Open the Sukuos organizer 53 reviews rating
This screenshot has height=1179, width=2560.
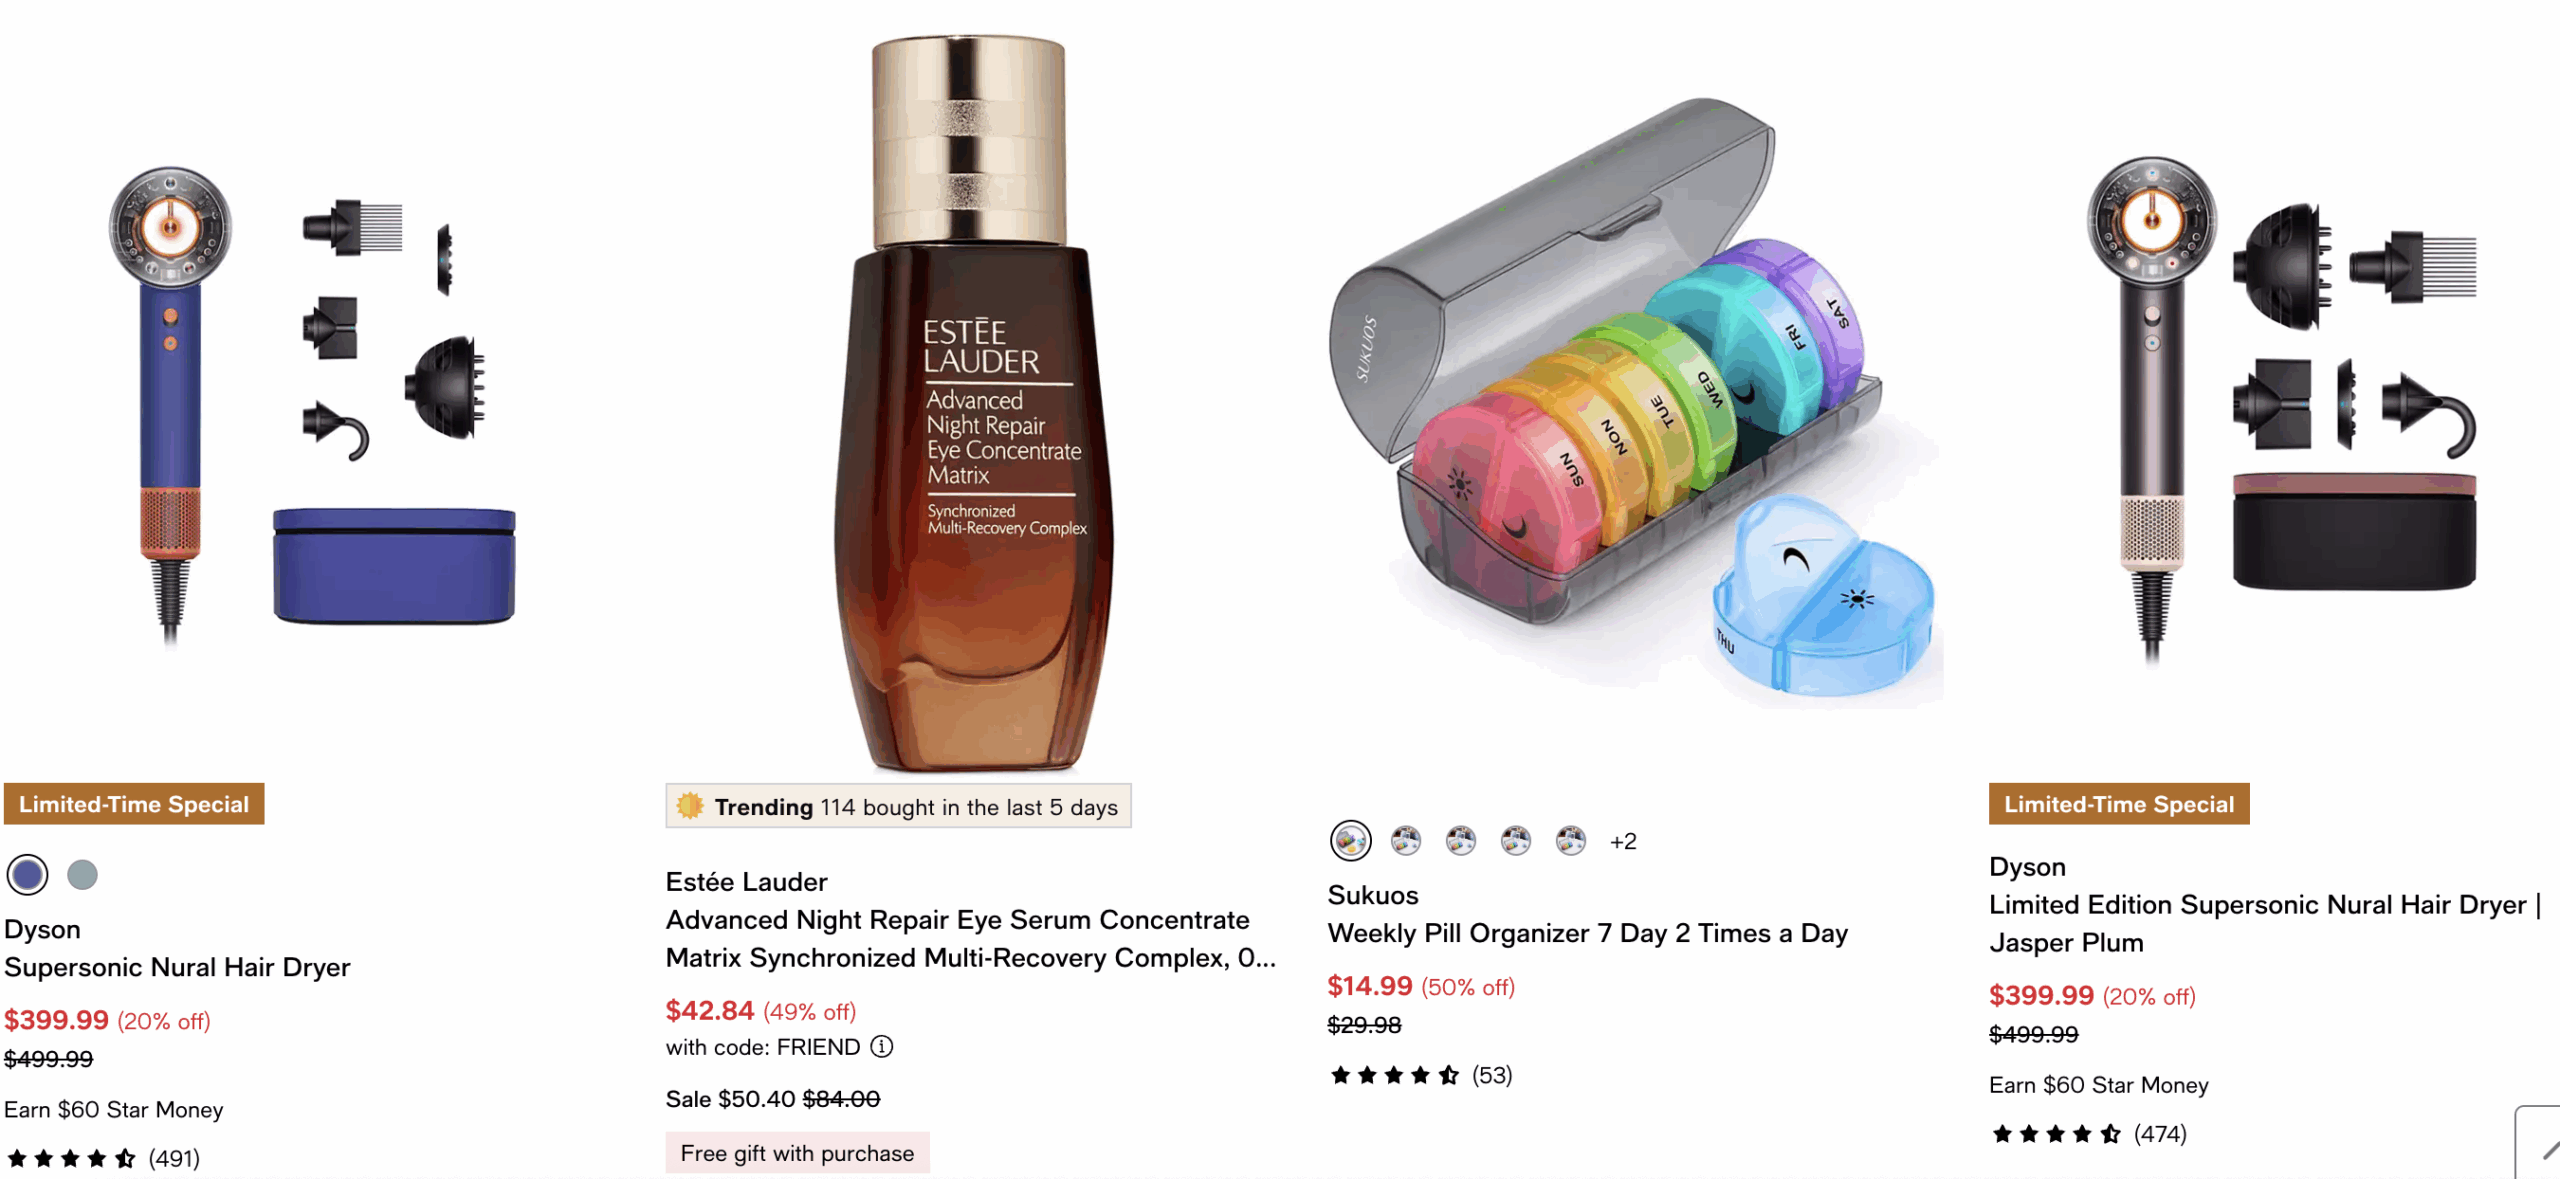pyautogui.click(x=1420, y=1075)
